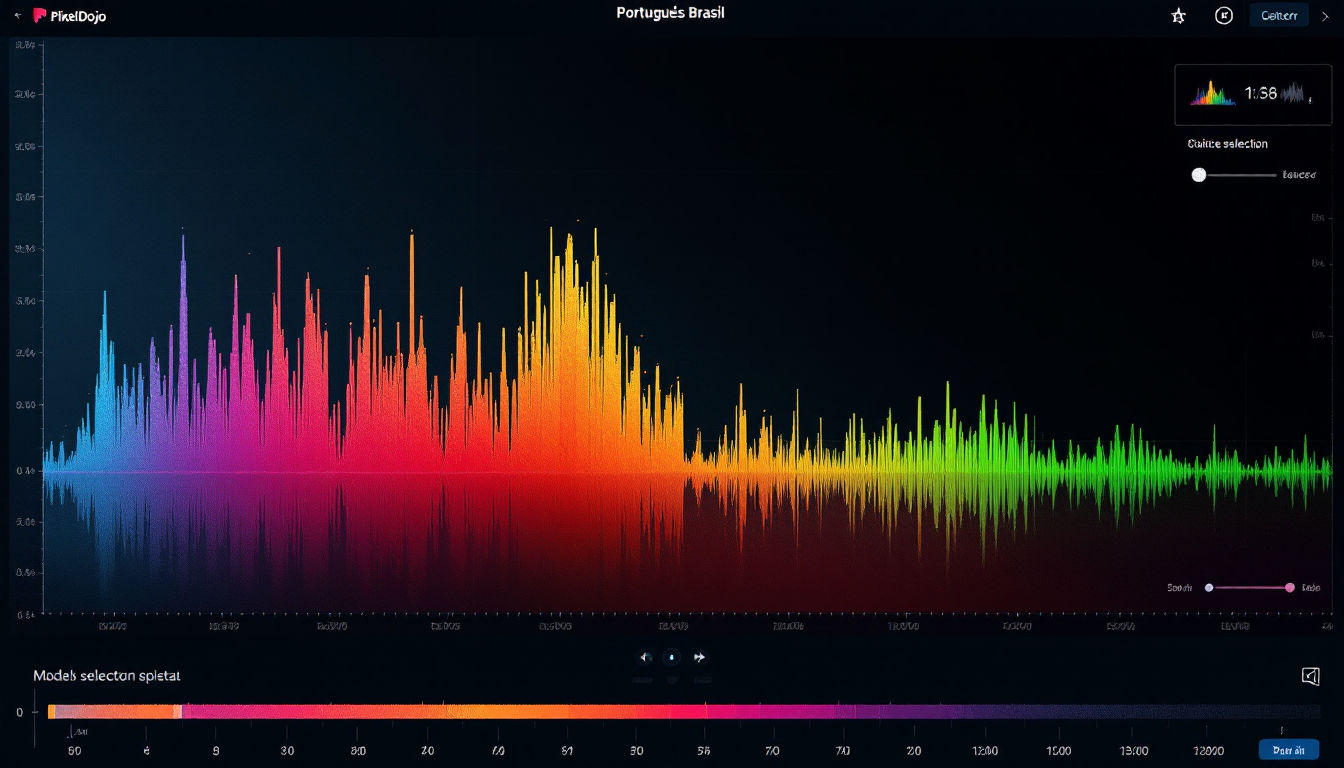Click the Português Brasil title
Image resolution: width=1344 pixels, height=768 pixels.
(672, 13)
